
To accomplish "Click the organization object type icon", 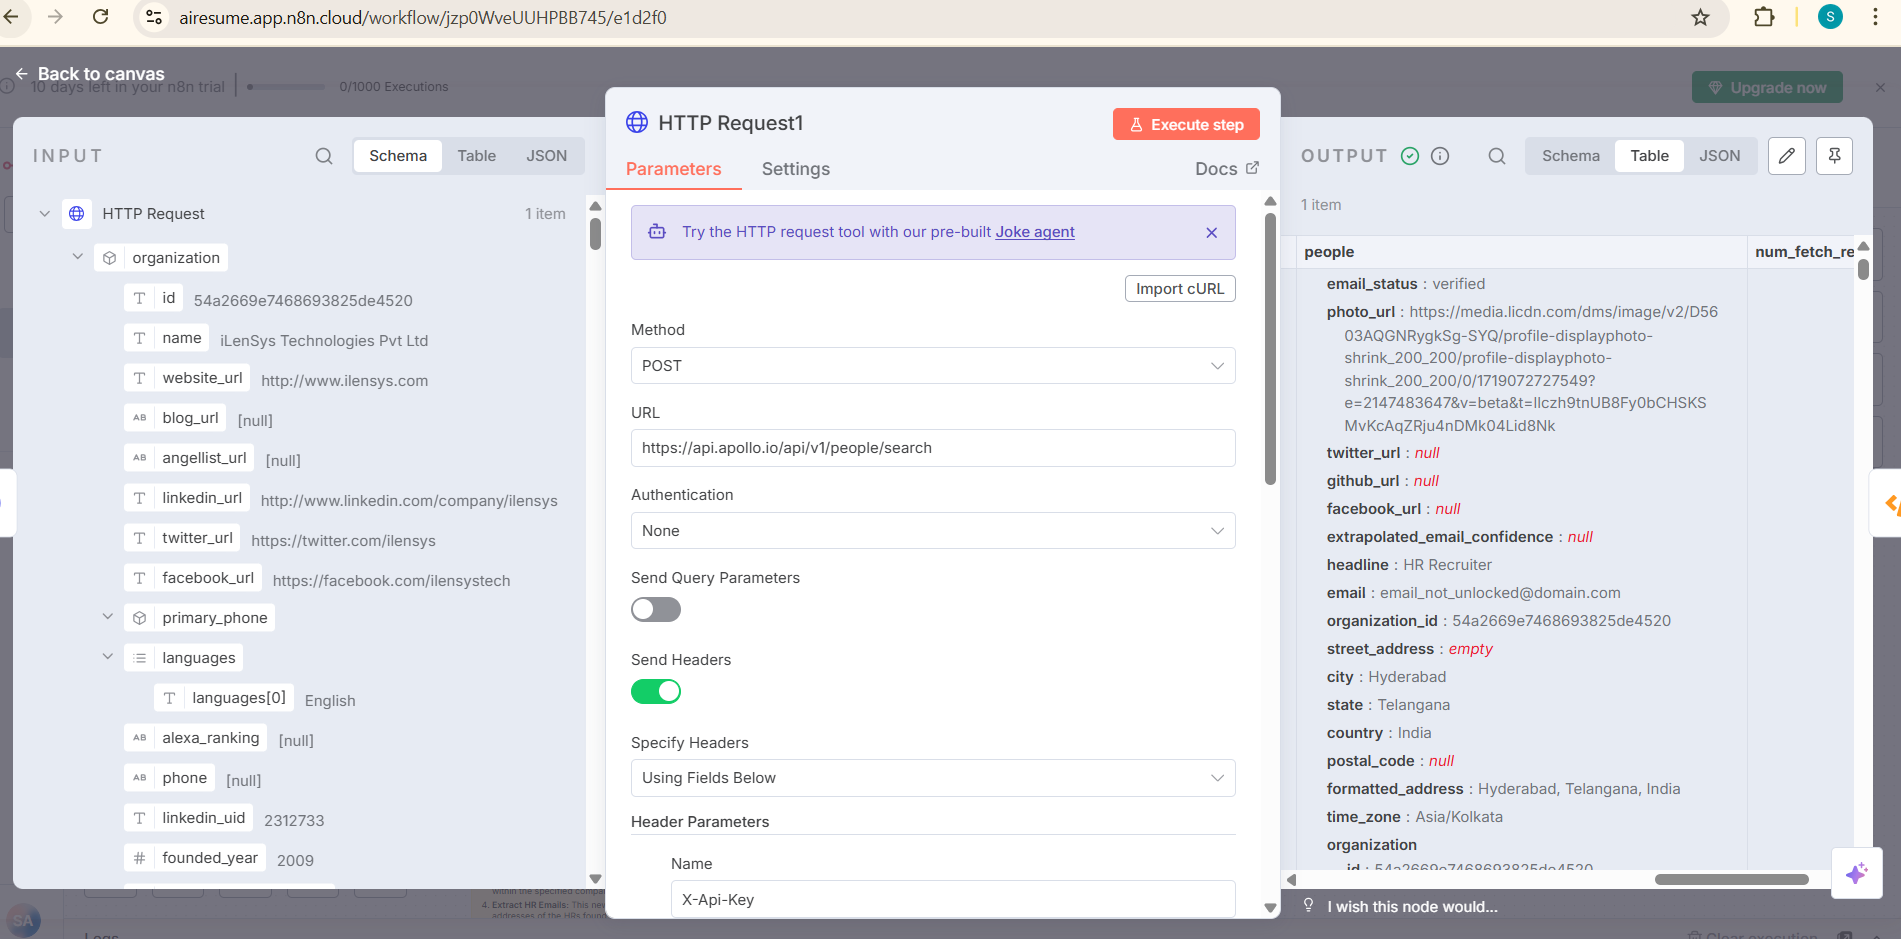I will [110, 258].
